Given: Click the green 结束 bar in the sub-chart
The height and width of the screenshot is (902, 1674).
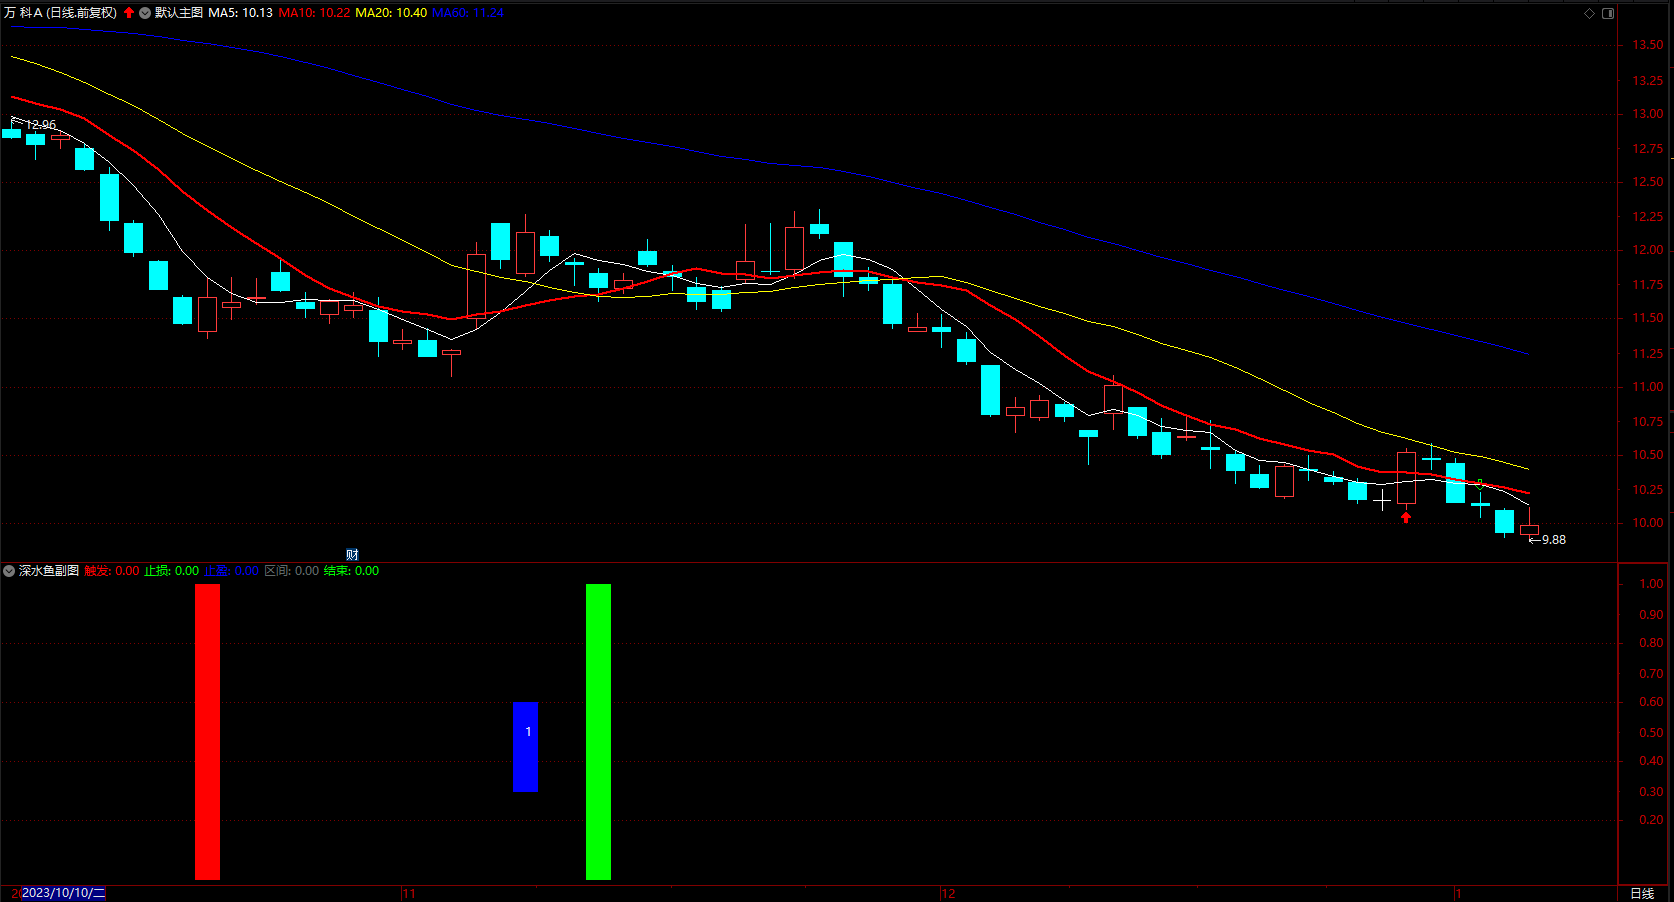Looking at the screenshot, I should (598, 732).
